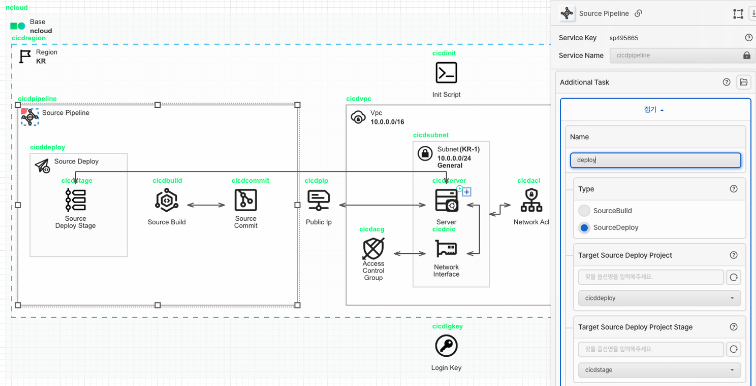Click the Subnet padlock icon

pos(425,154)
